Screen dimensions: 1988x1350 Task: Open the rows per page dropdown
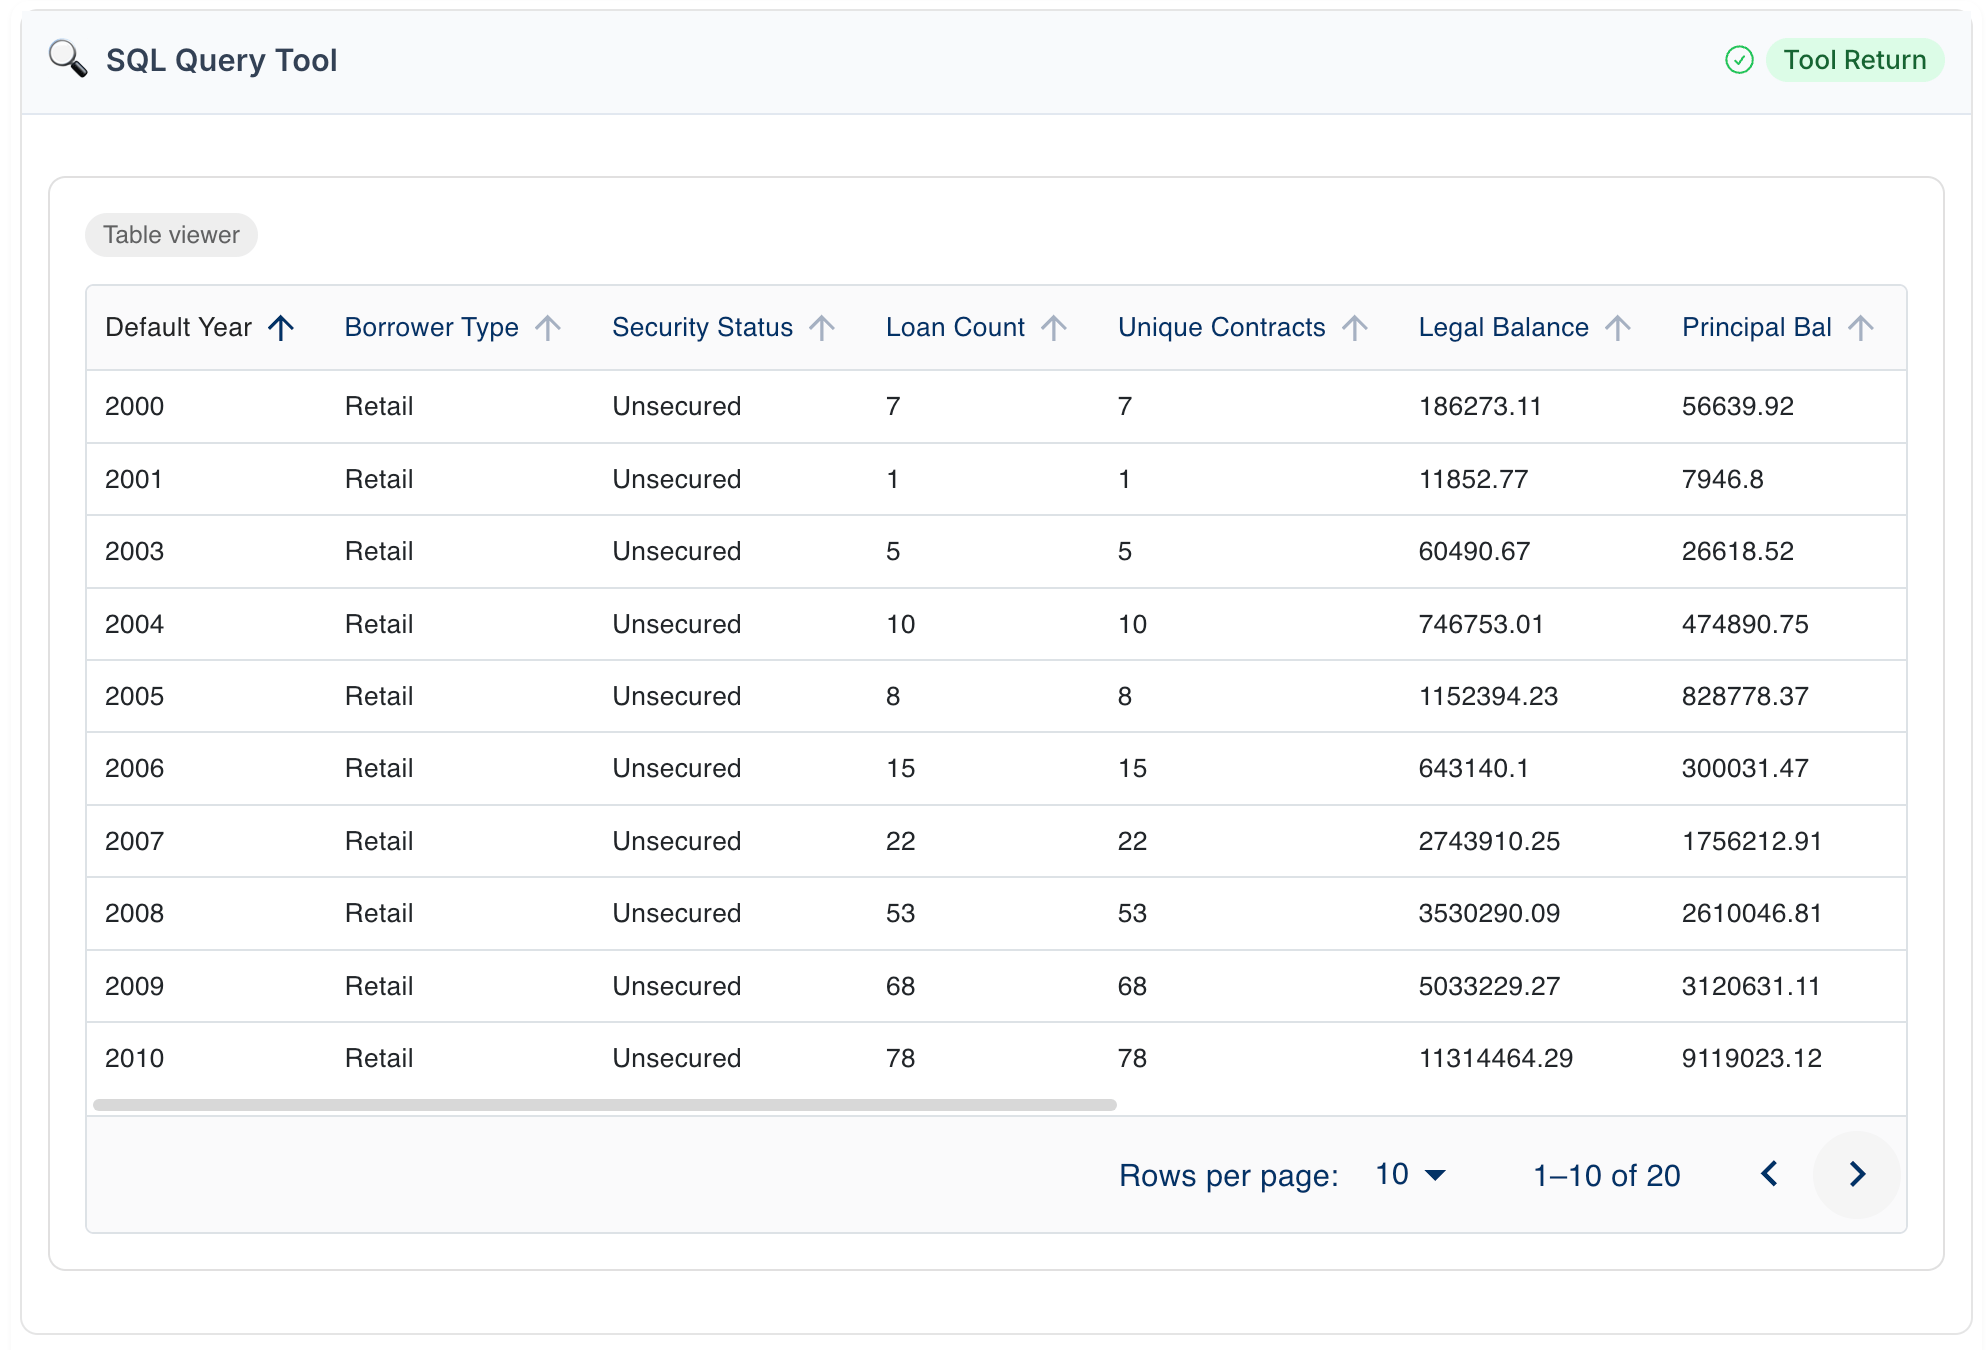tap(1410, 1174)
